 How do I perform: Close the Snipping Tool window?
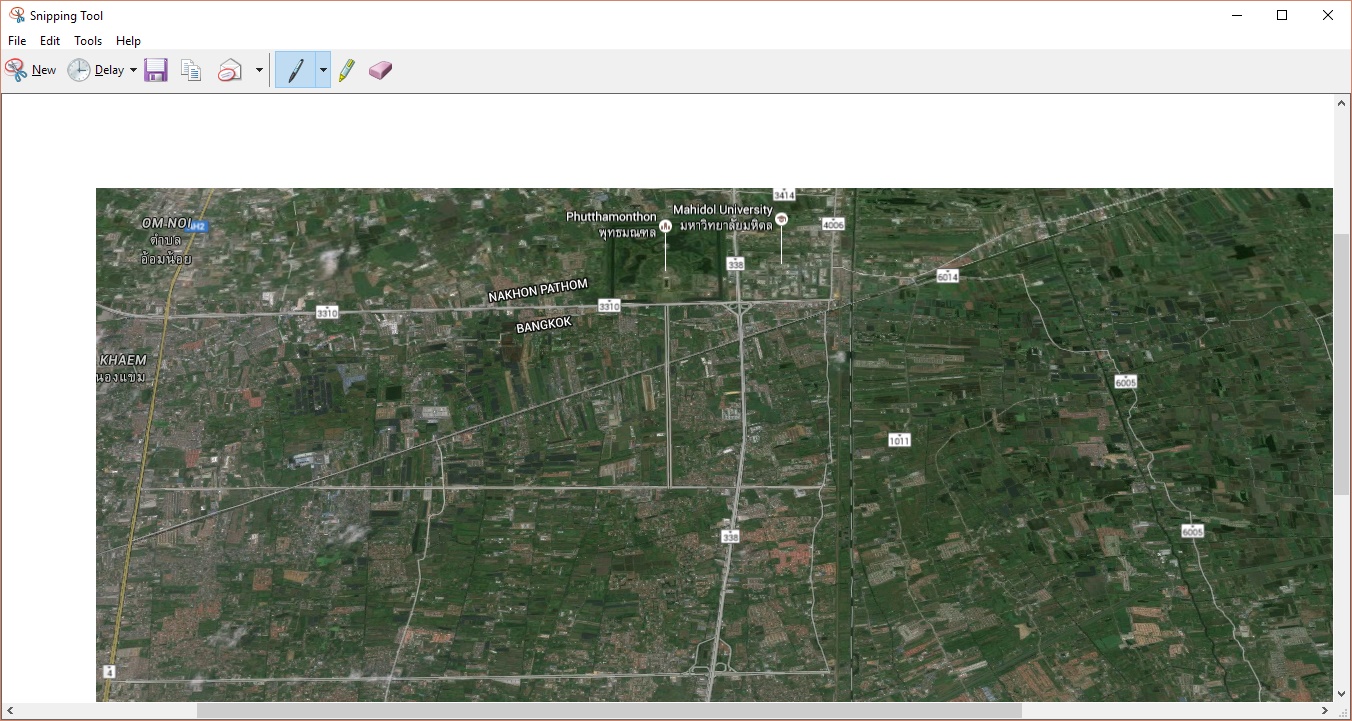pyautogui.click(x=1328, y=15)
